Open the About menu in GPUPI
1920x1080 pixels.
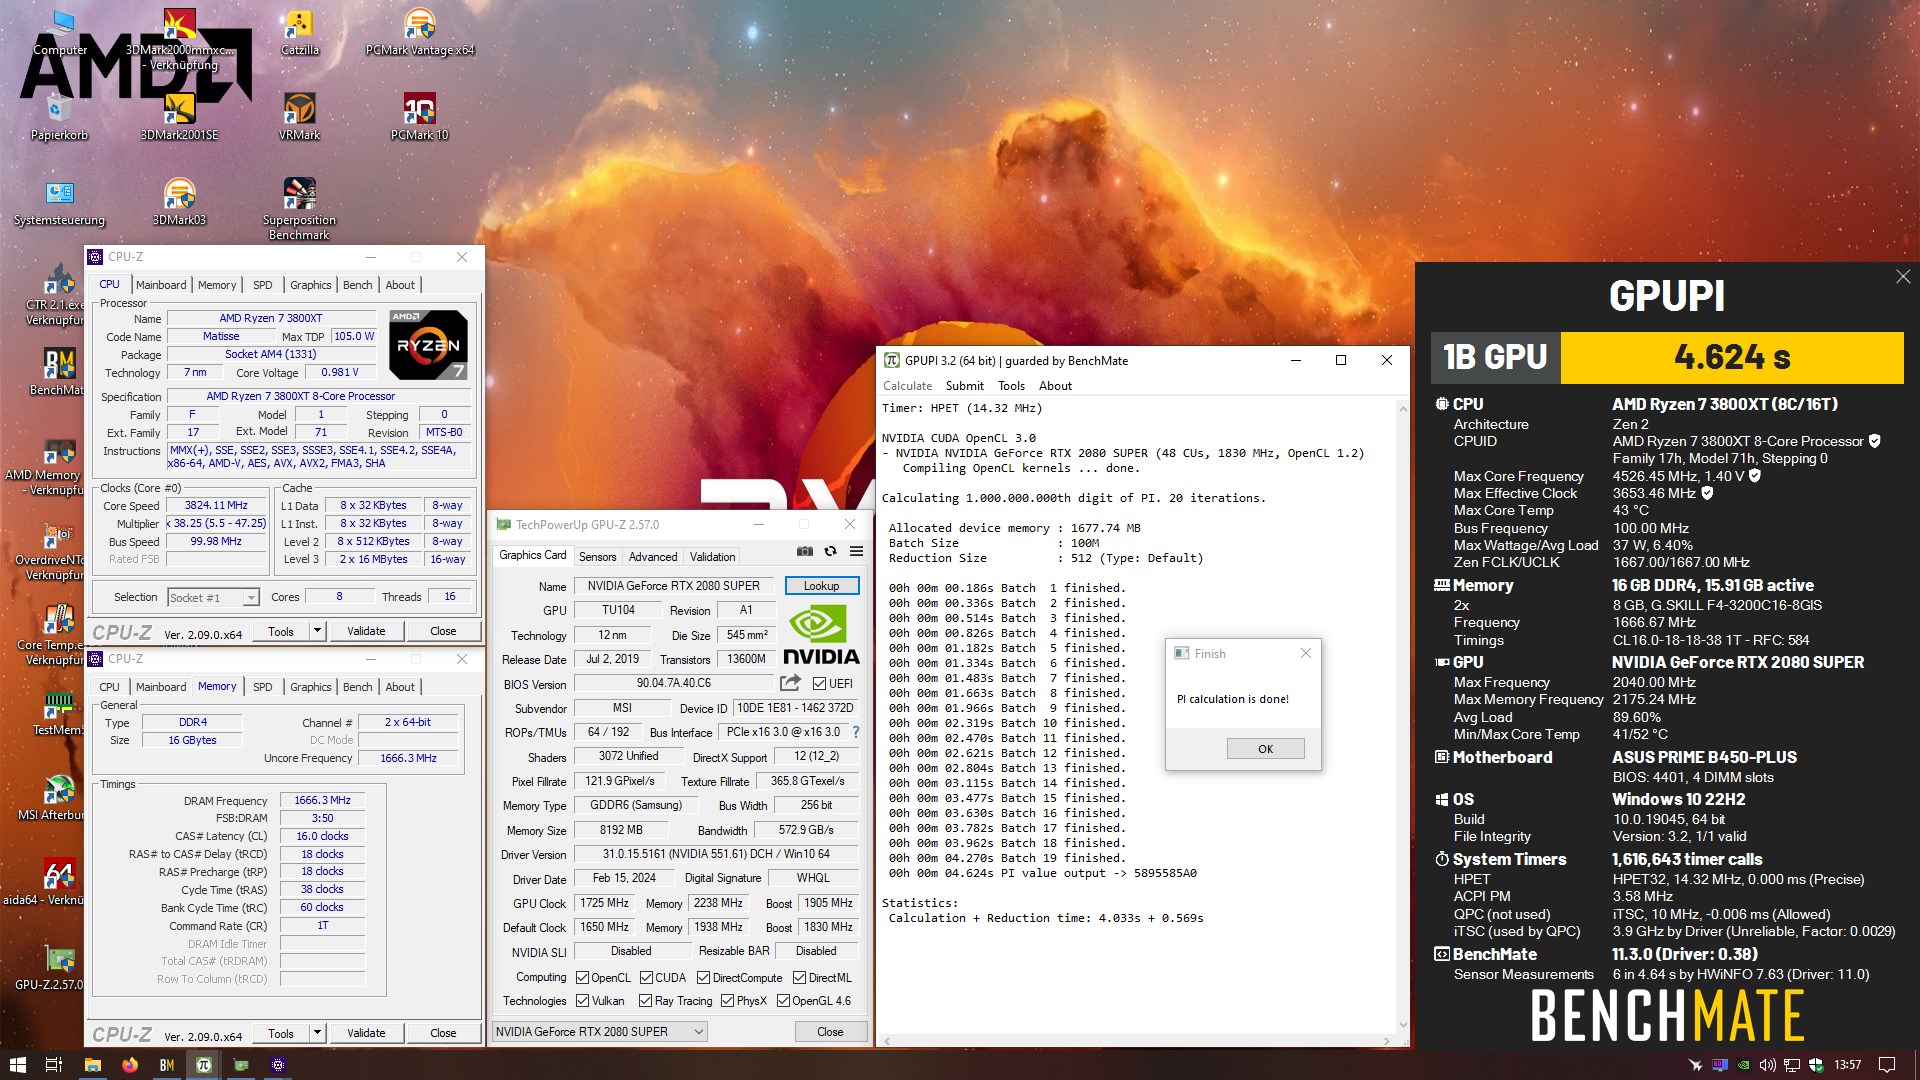[1055, 386]
